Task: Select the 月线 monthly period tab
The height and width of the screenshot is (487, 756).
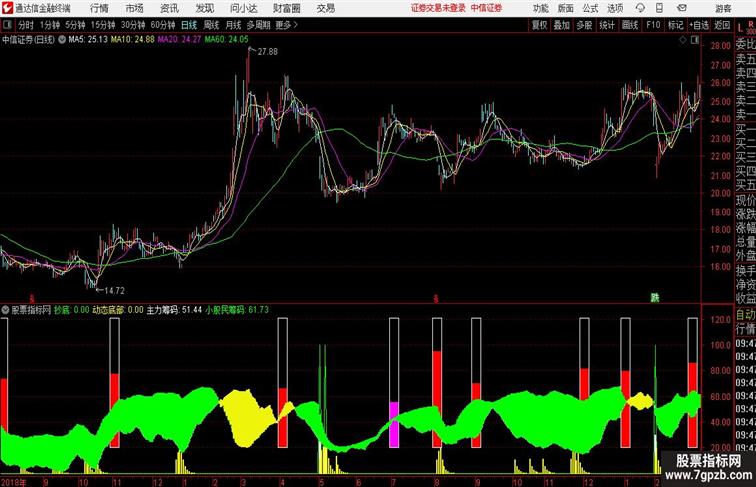Action: pos(233,25)
